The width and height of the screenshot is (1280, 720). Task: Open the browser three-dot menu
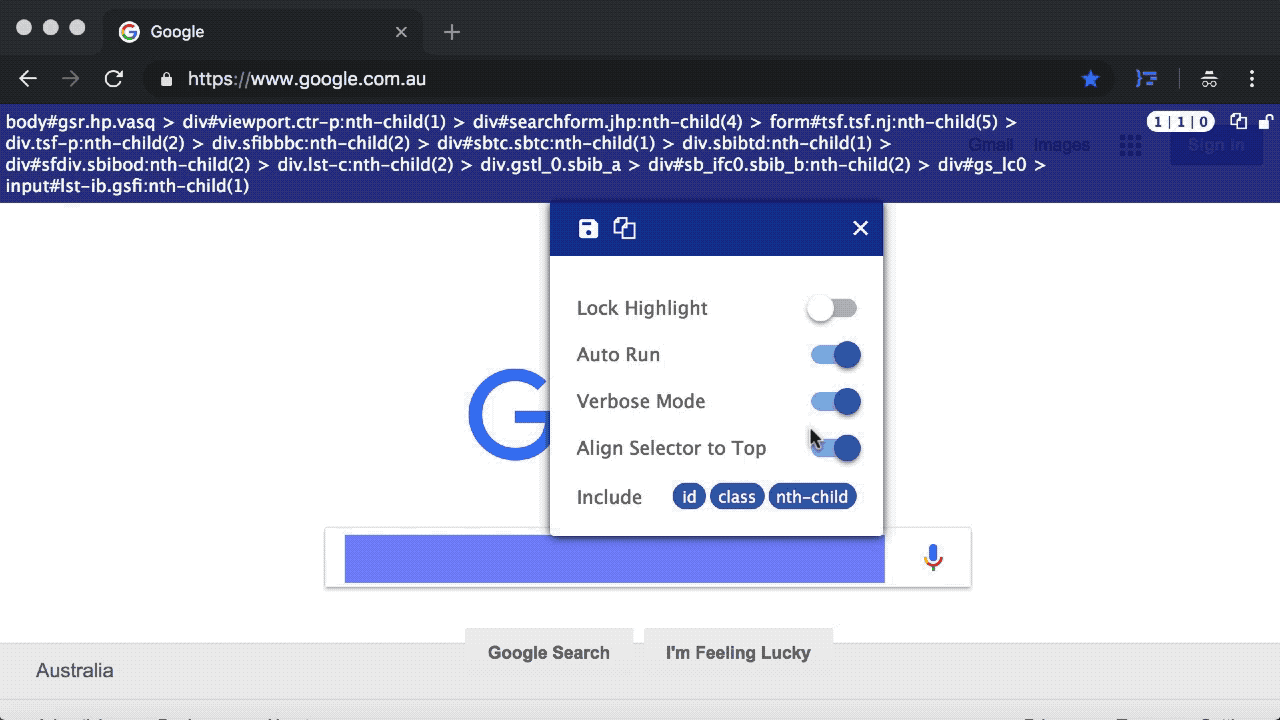click(x=1252, y=79)
